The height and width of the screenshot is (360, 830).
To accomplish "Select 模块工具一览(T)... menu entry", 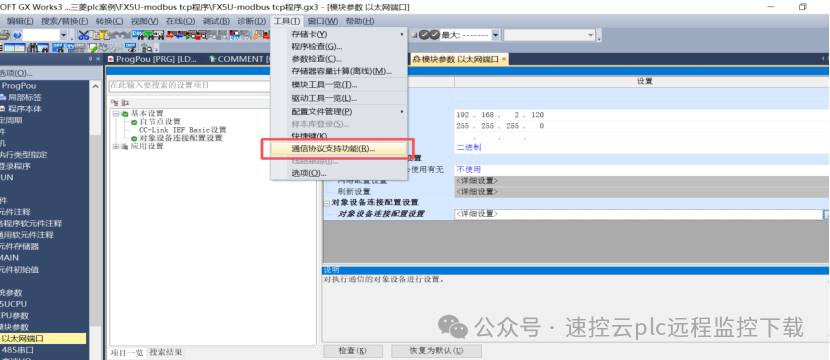I will (x=339, y=85).
